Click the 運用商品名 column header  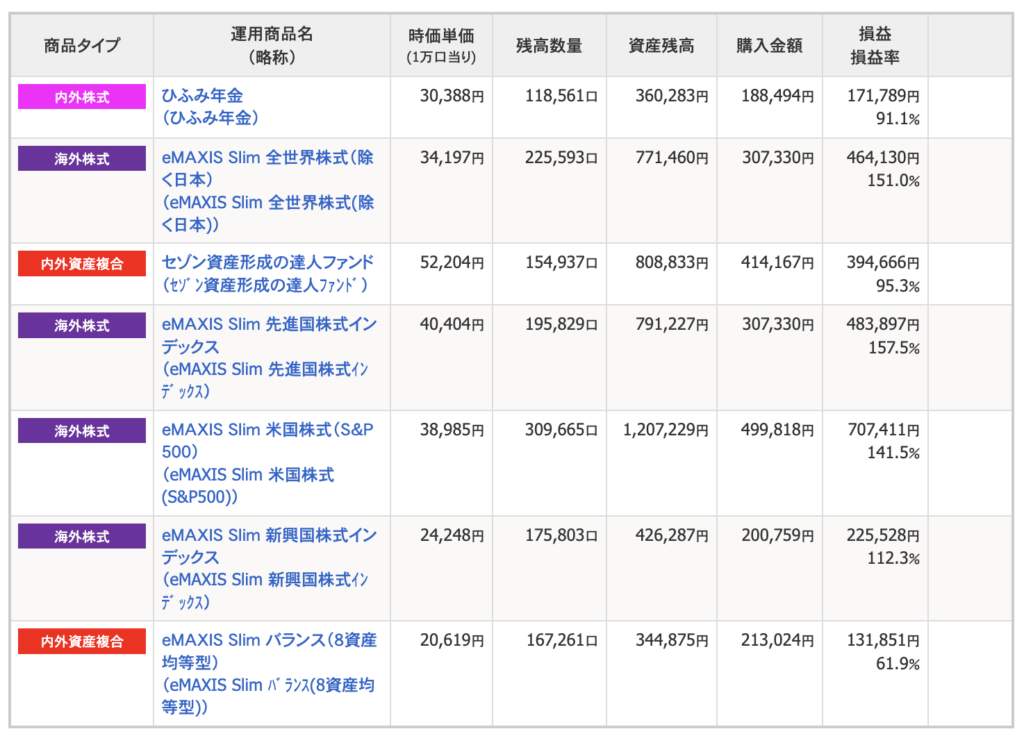[271, 46]
